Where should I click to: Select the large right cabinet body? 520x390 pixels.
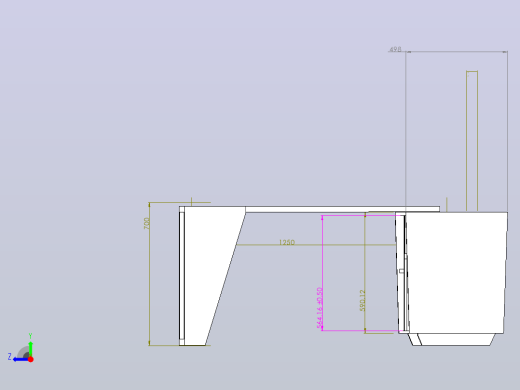click(456, 272)
